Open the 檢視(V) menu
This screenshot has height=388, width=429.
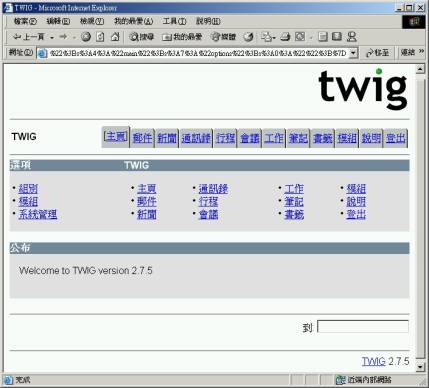[x=92, y=21]
